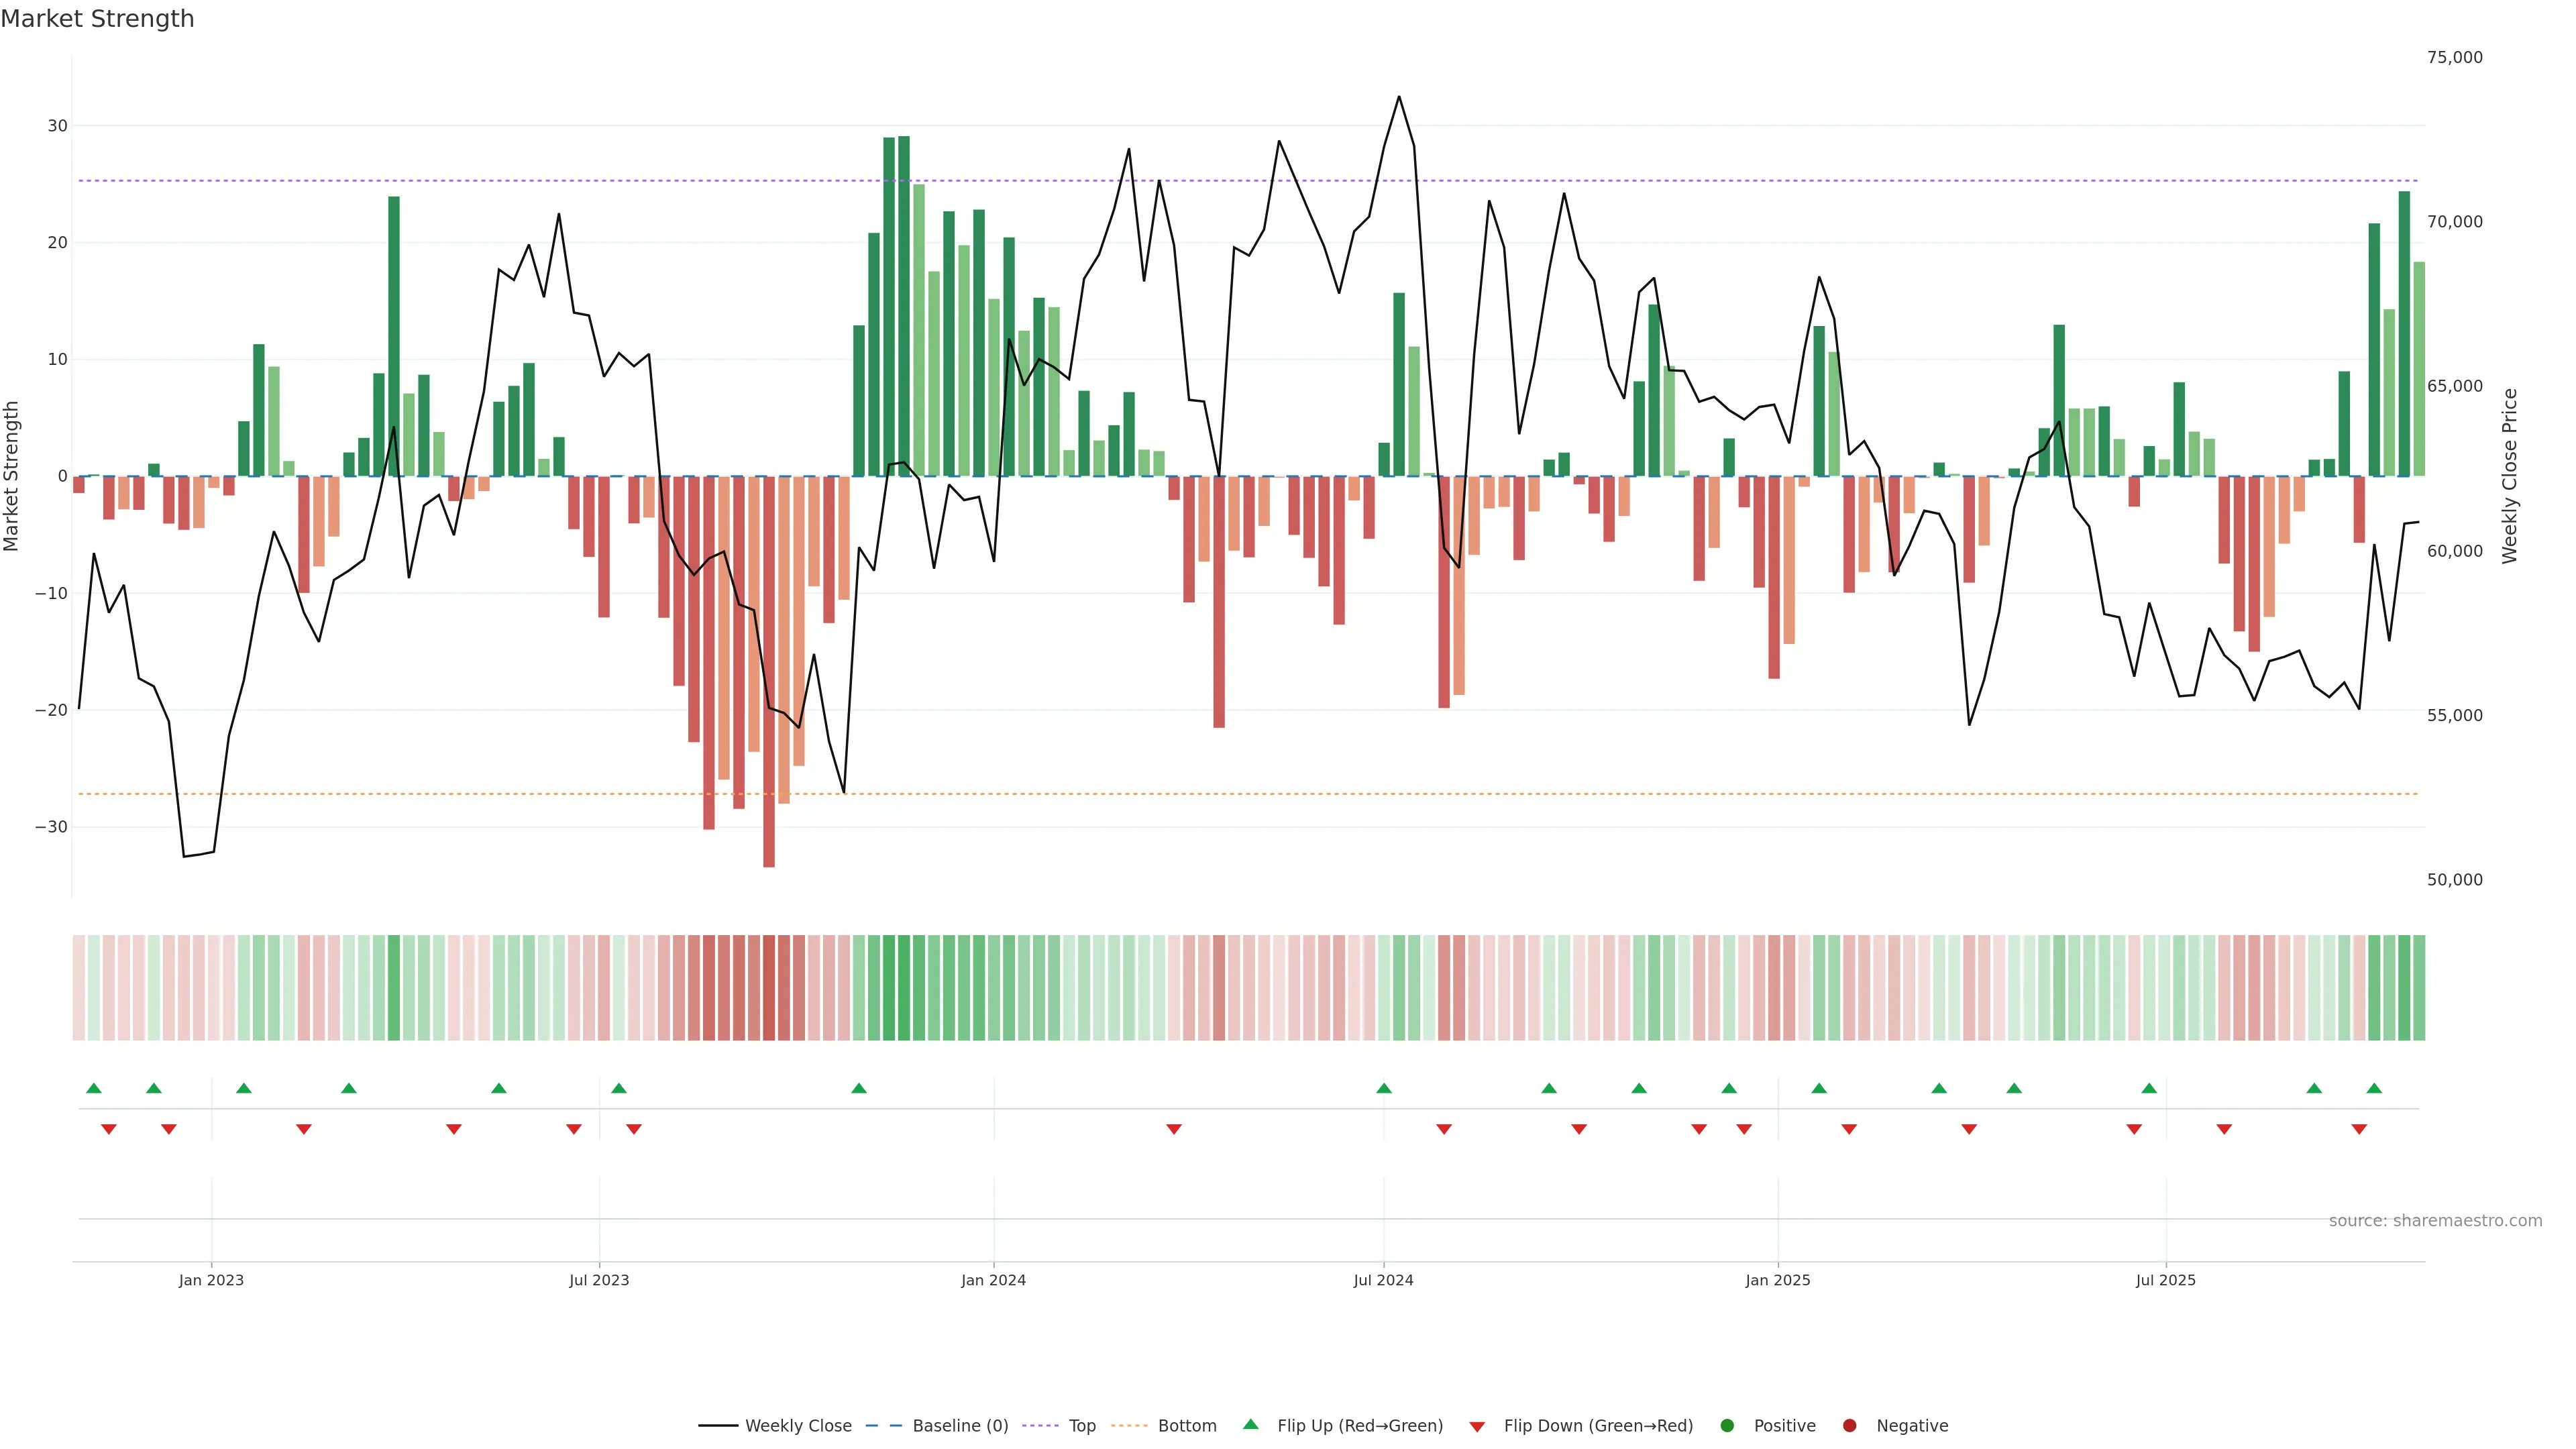This screenshot has height=1449, width=2576.
Task: Click the last green flip-up triangle marker
Action: [2374, 1088]
